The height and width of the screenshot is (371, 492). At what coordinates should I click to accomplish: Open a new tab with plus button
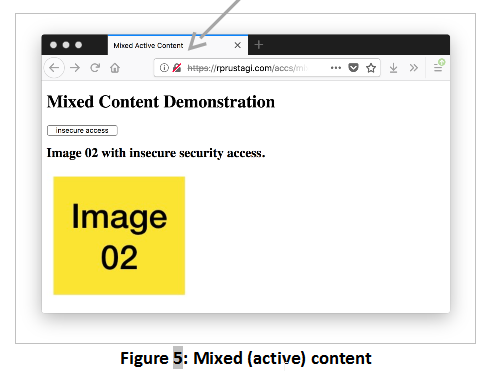pyautogui.click(x=259, y=45)
